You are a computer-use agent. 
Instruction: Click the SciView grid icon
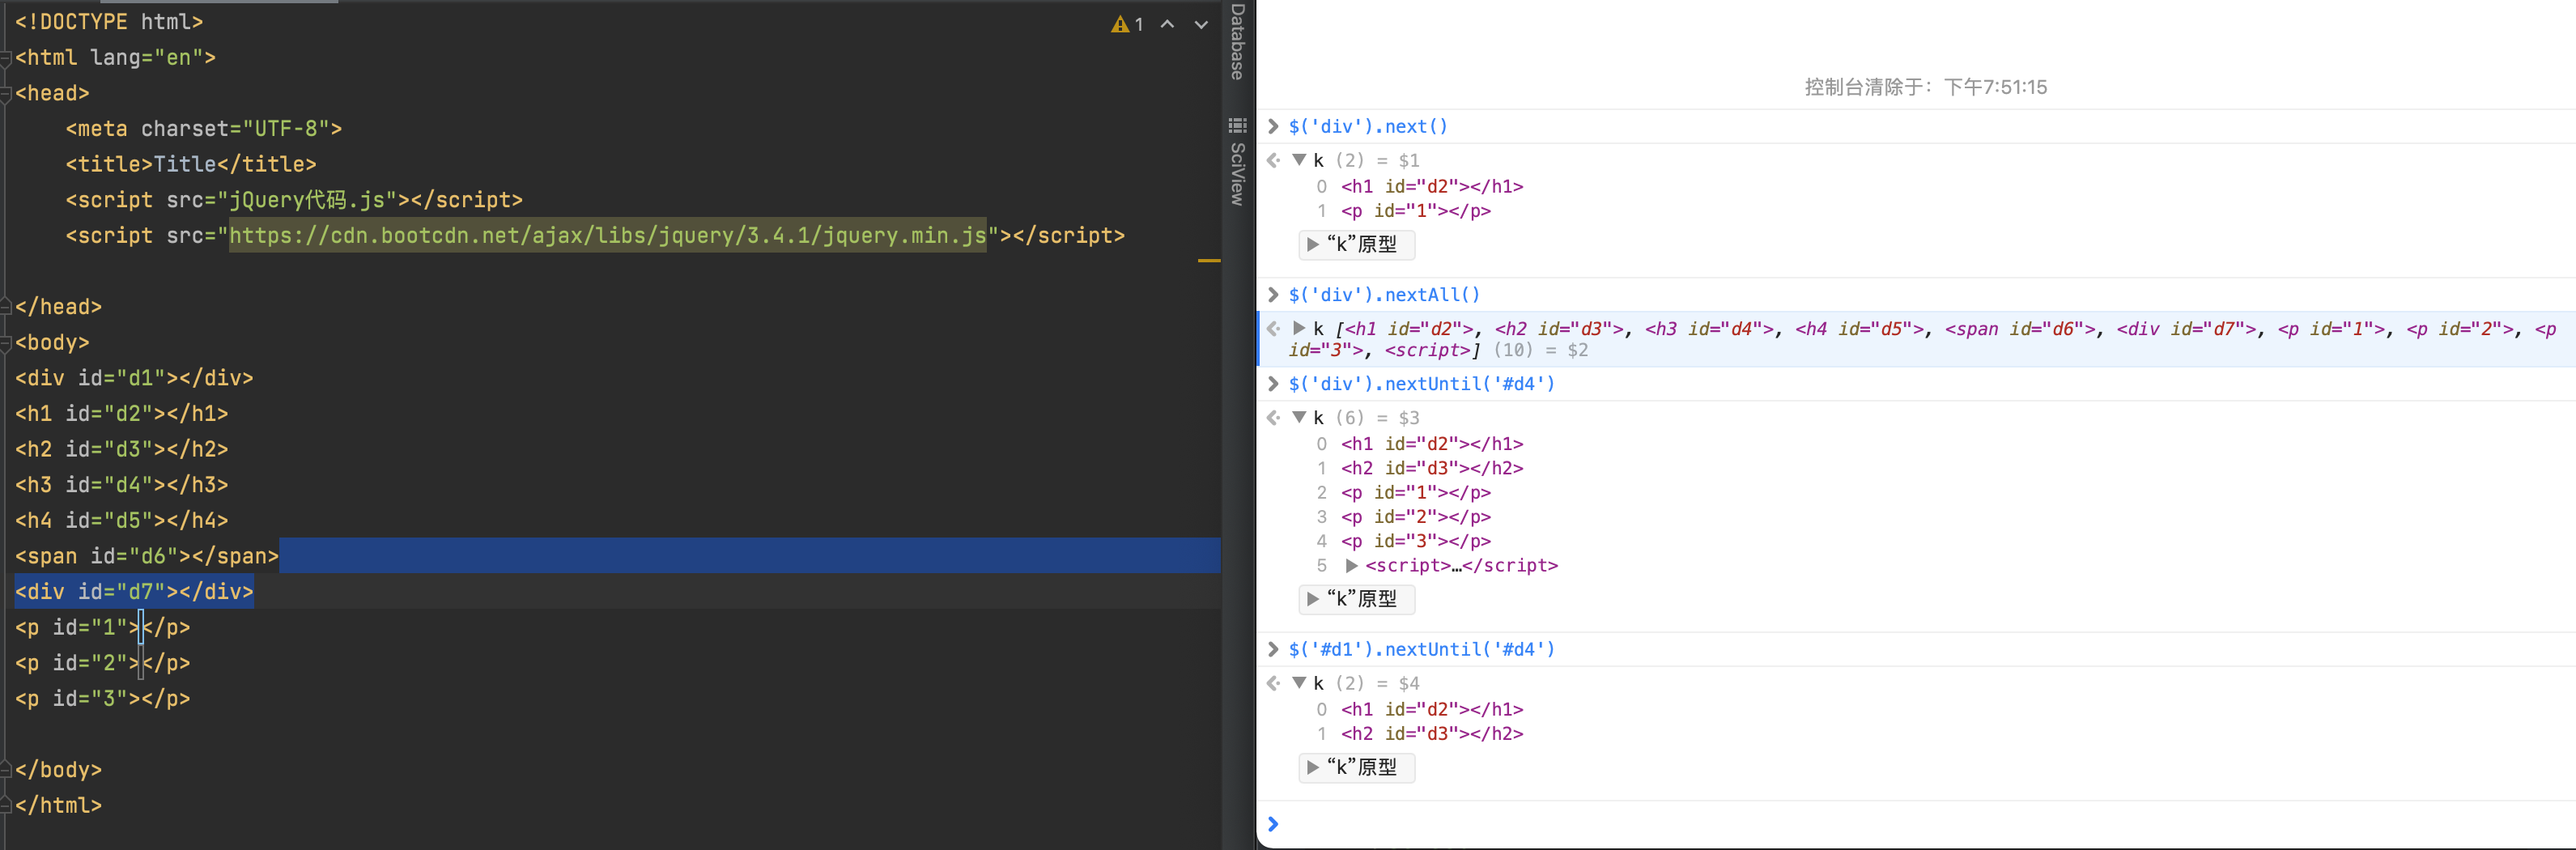1238,125
